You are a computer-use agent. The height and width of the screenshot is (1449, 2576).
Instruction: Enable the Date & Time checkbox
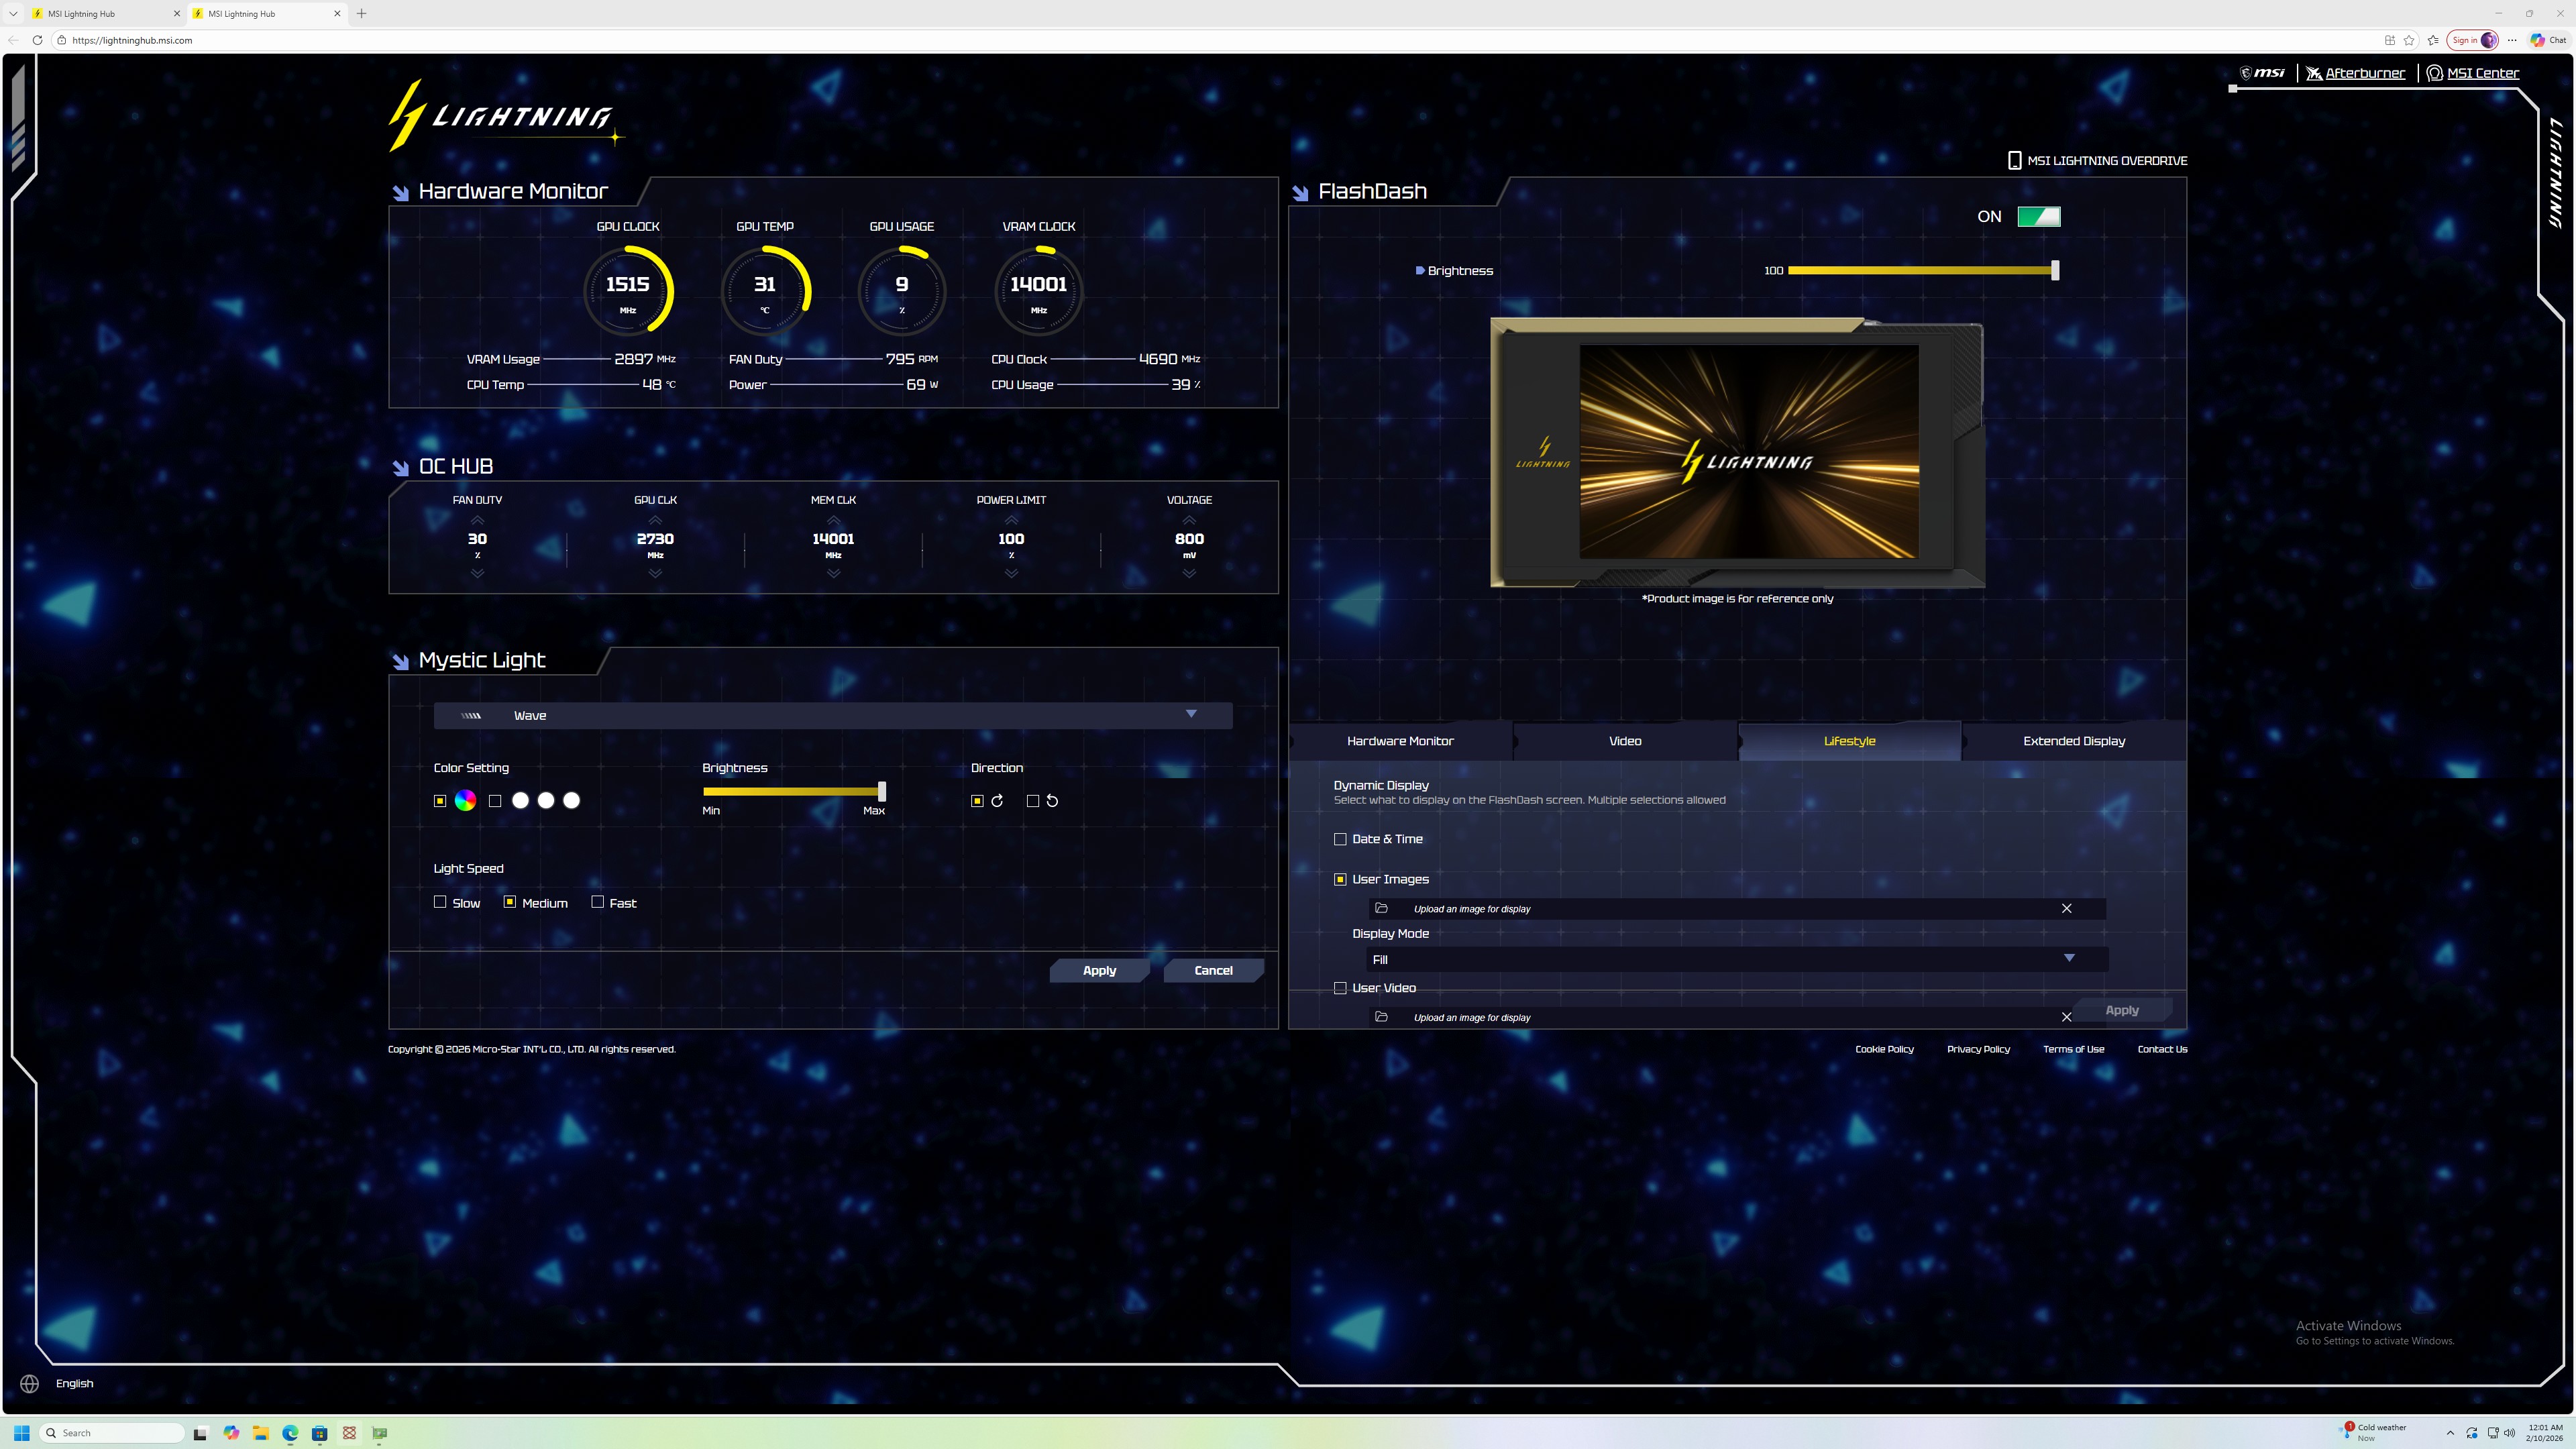pyautogui.click(x=1340, y=839)
